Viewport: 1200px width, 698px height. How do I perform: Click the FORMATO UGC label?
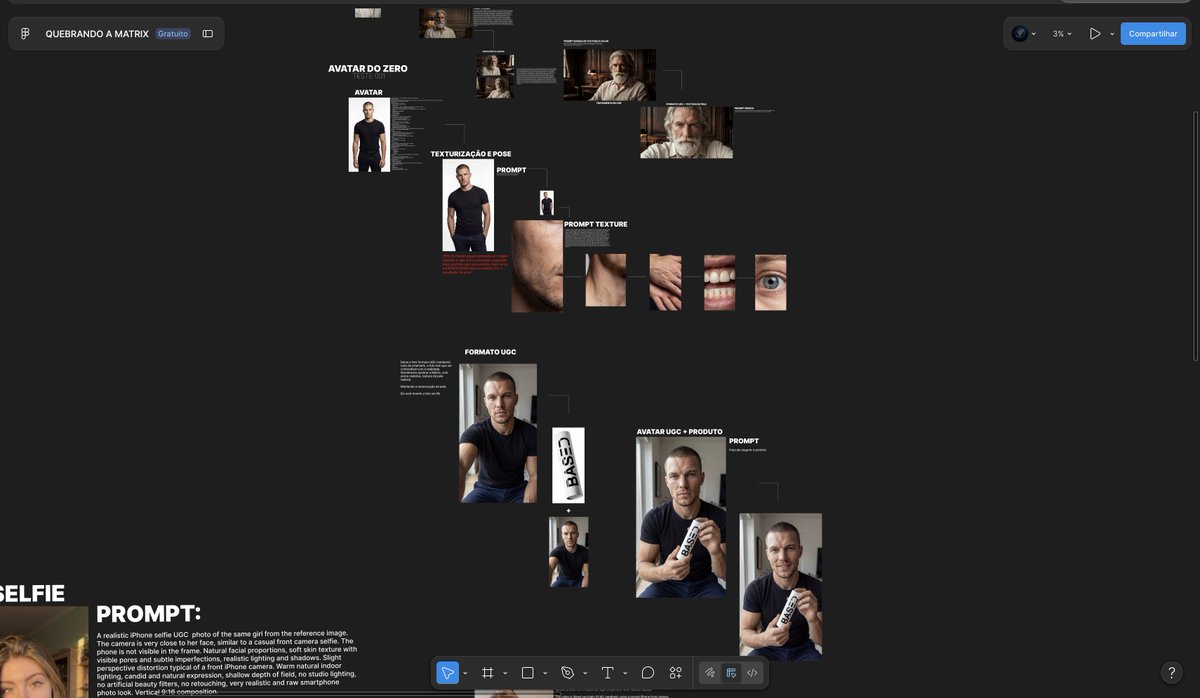pos(490,352)
